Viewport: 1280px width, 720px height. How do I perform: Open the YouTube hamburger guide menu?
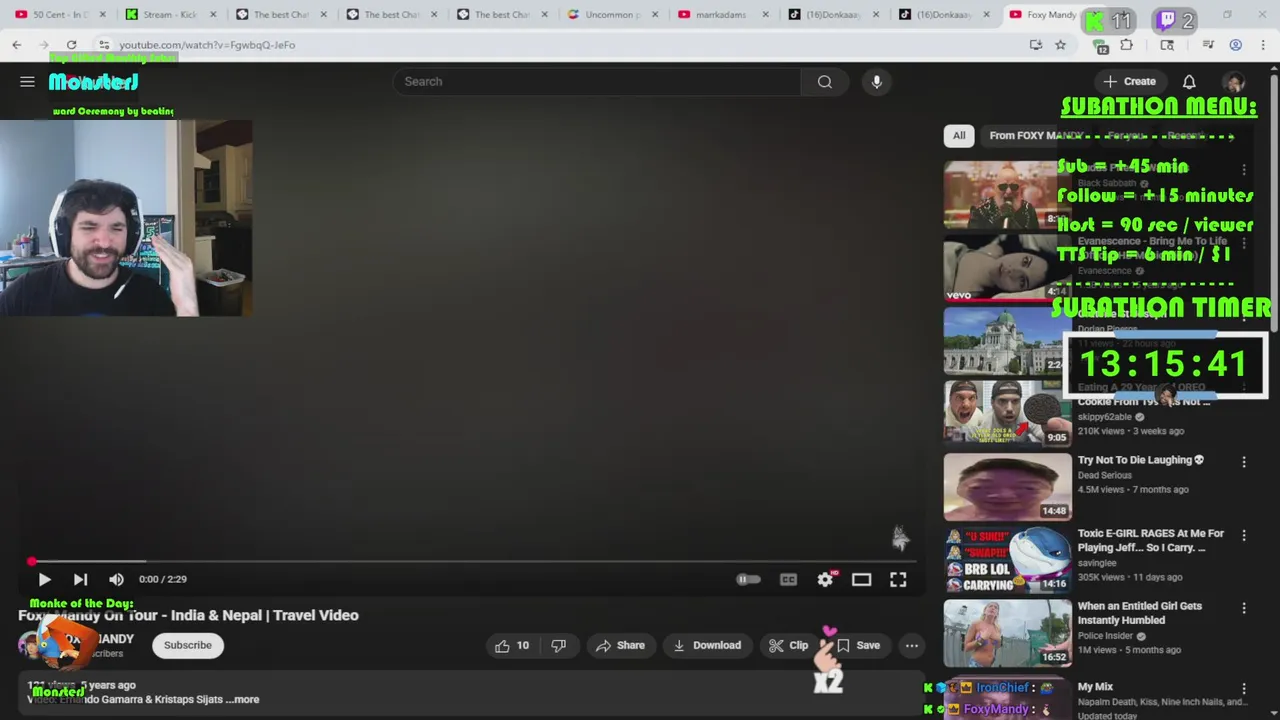click(x=27, y=82)
